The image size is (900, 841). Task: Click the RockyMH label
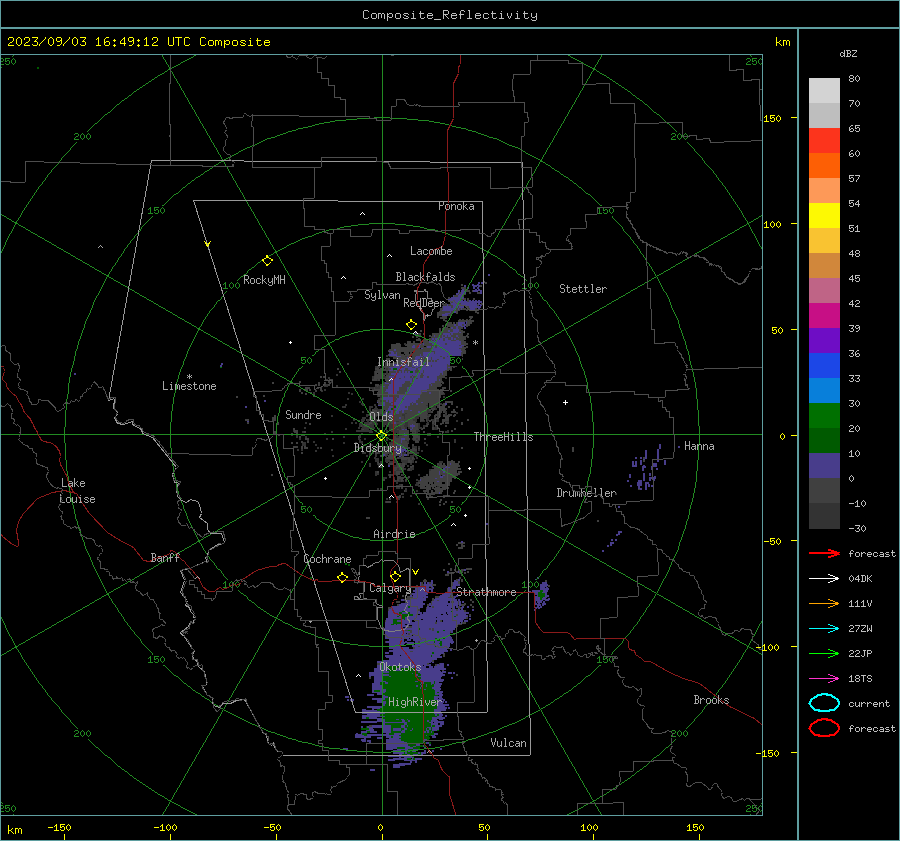[x=264, y=280]
